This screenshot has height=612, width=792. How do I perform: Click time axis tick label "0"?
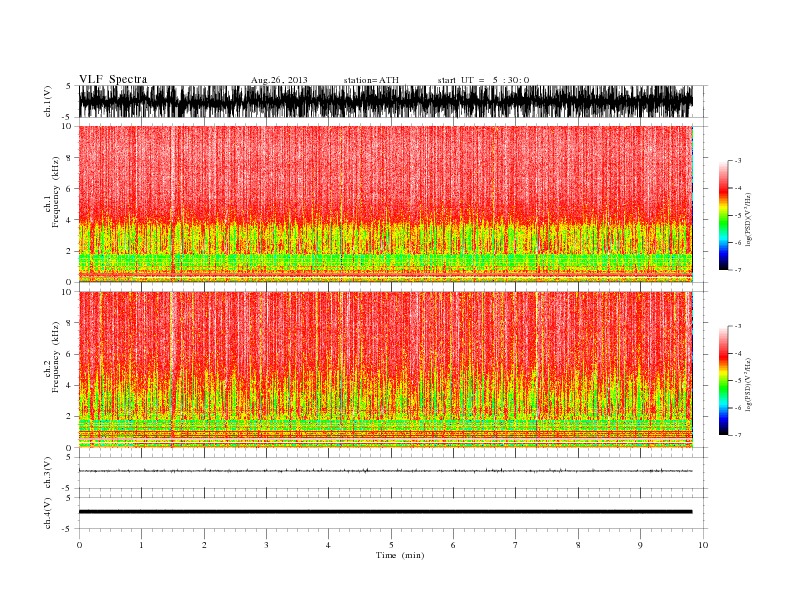pyautogui.click(x=79, y=545)
